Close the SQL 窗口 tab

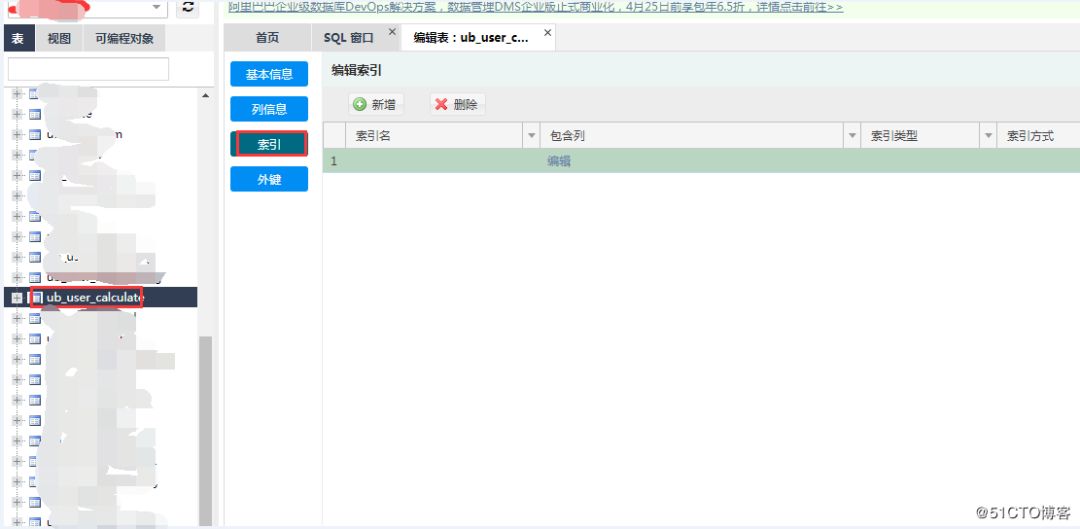pos(393,32)
